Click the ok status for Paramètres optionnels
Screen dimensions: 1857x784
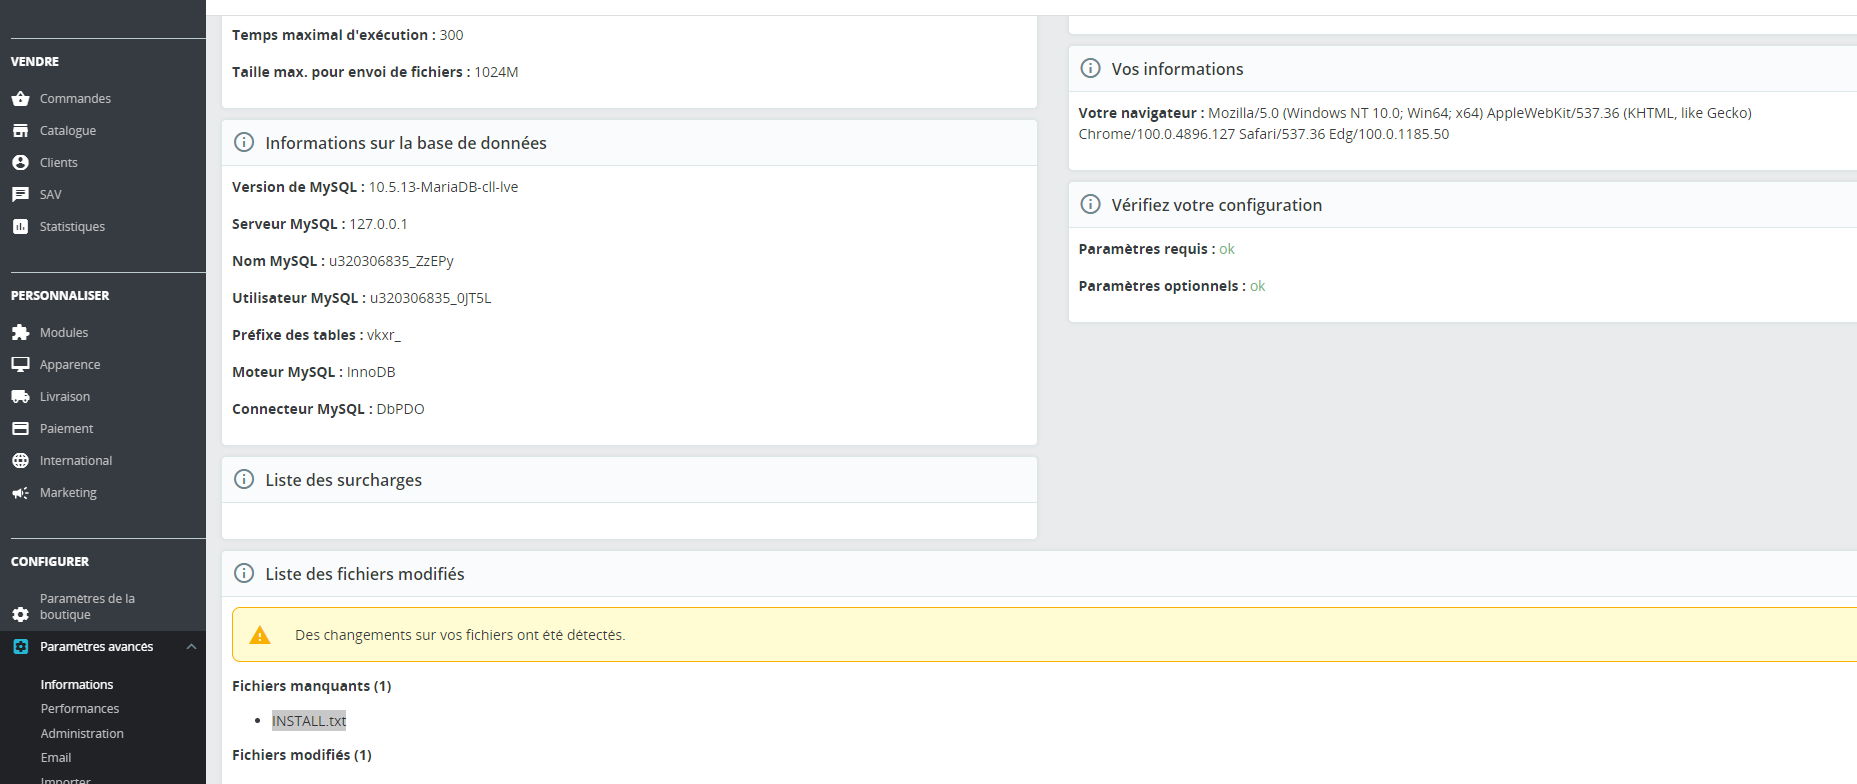[1257, 286]
